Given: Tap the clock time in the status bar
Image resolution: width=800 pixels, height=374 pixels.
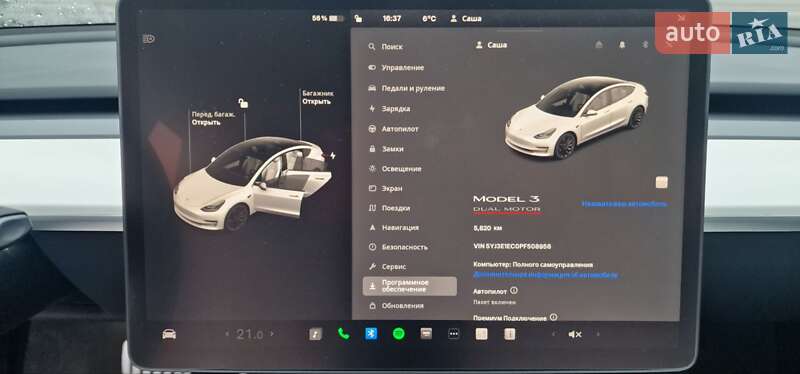Looking at the screenshot, I should tap(392, 18).
